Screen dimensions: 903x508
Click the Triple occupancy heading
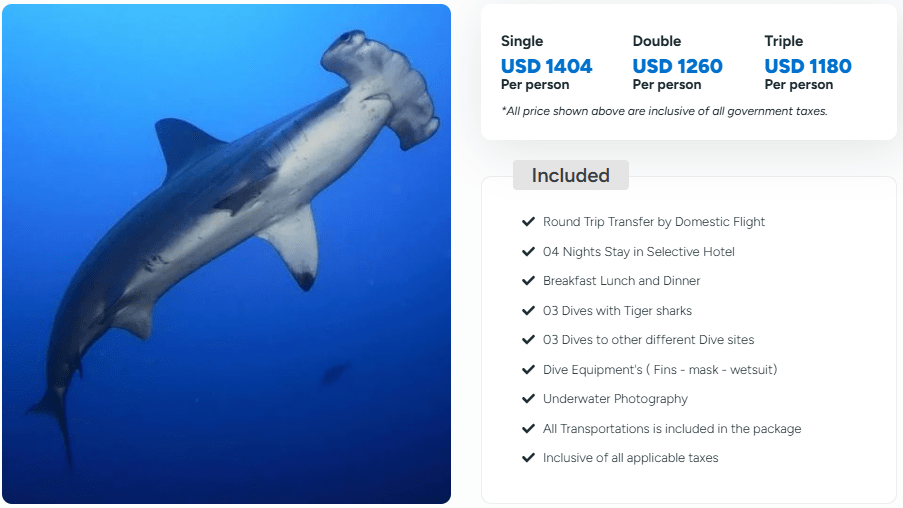coord(785,41)
